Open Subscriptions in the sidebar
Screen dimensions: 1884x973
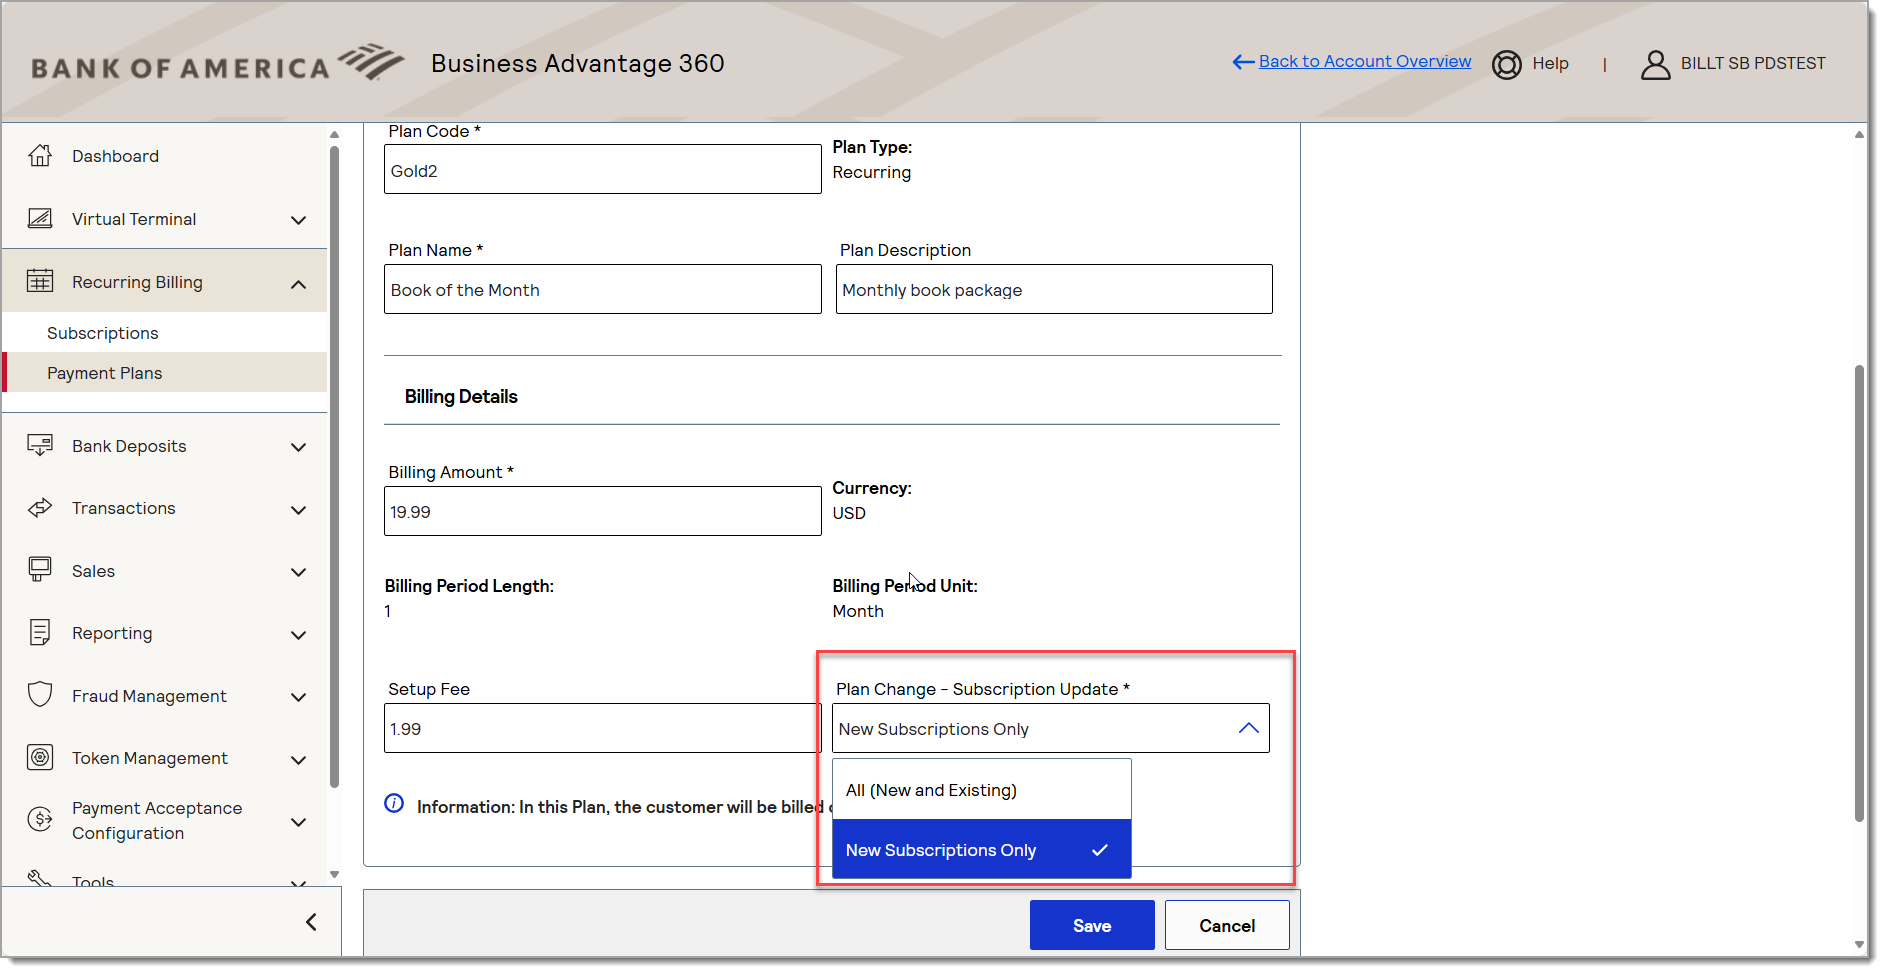103,333
